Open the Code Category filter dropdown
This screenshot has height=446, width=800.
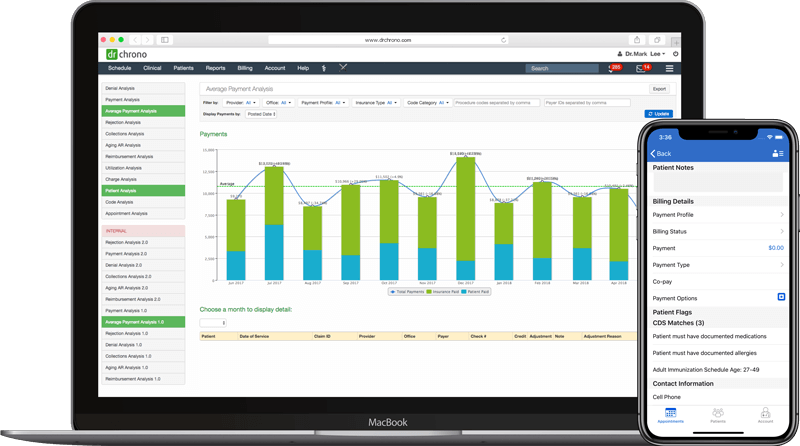pyautogui.click(x=428, y=103)
